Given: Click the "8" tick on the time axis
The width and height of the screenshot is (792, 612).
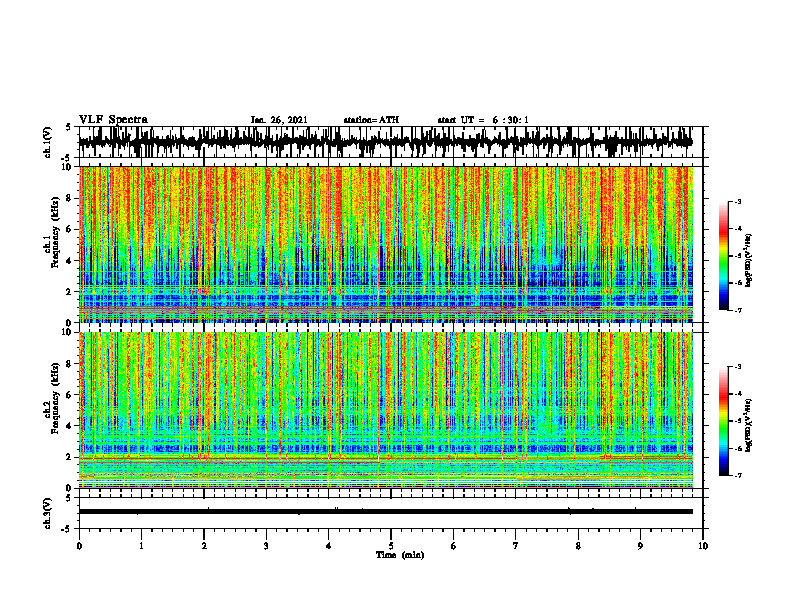Looking at the screenshot, I should (x=578, y=546).
